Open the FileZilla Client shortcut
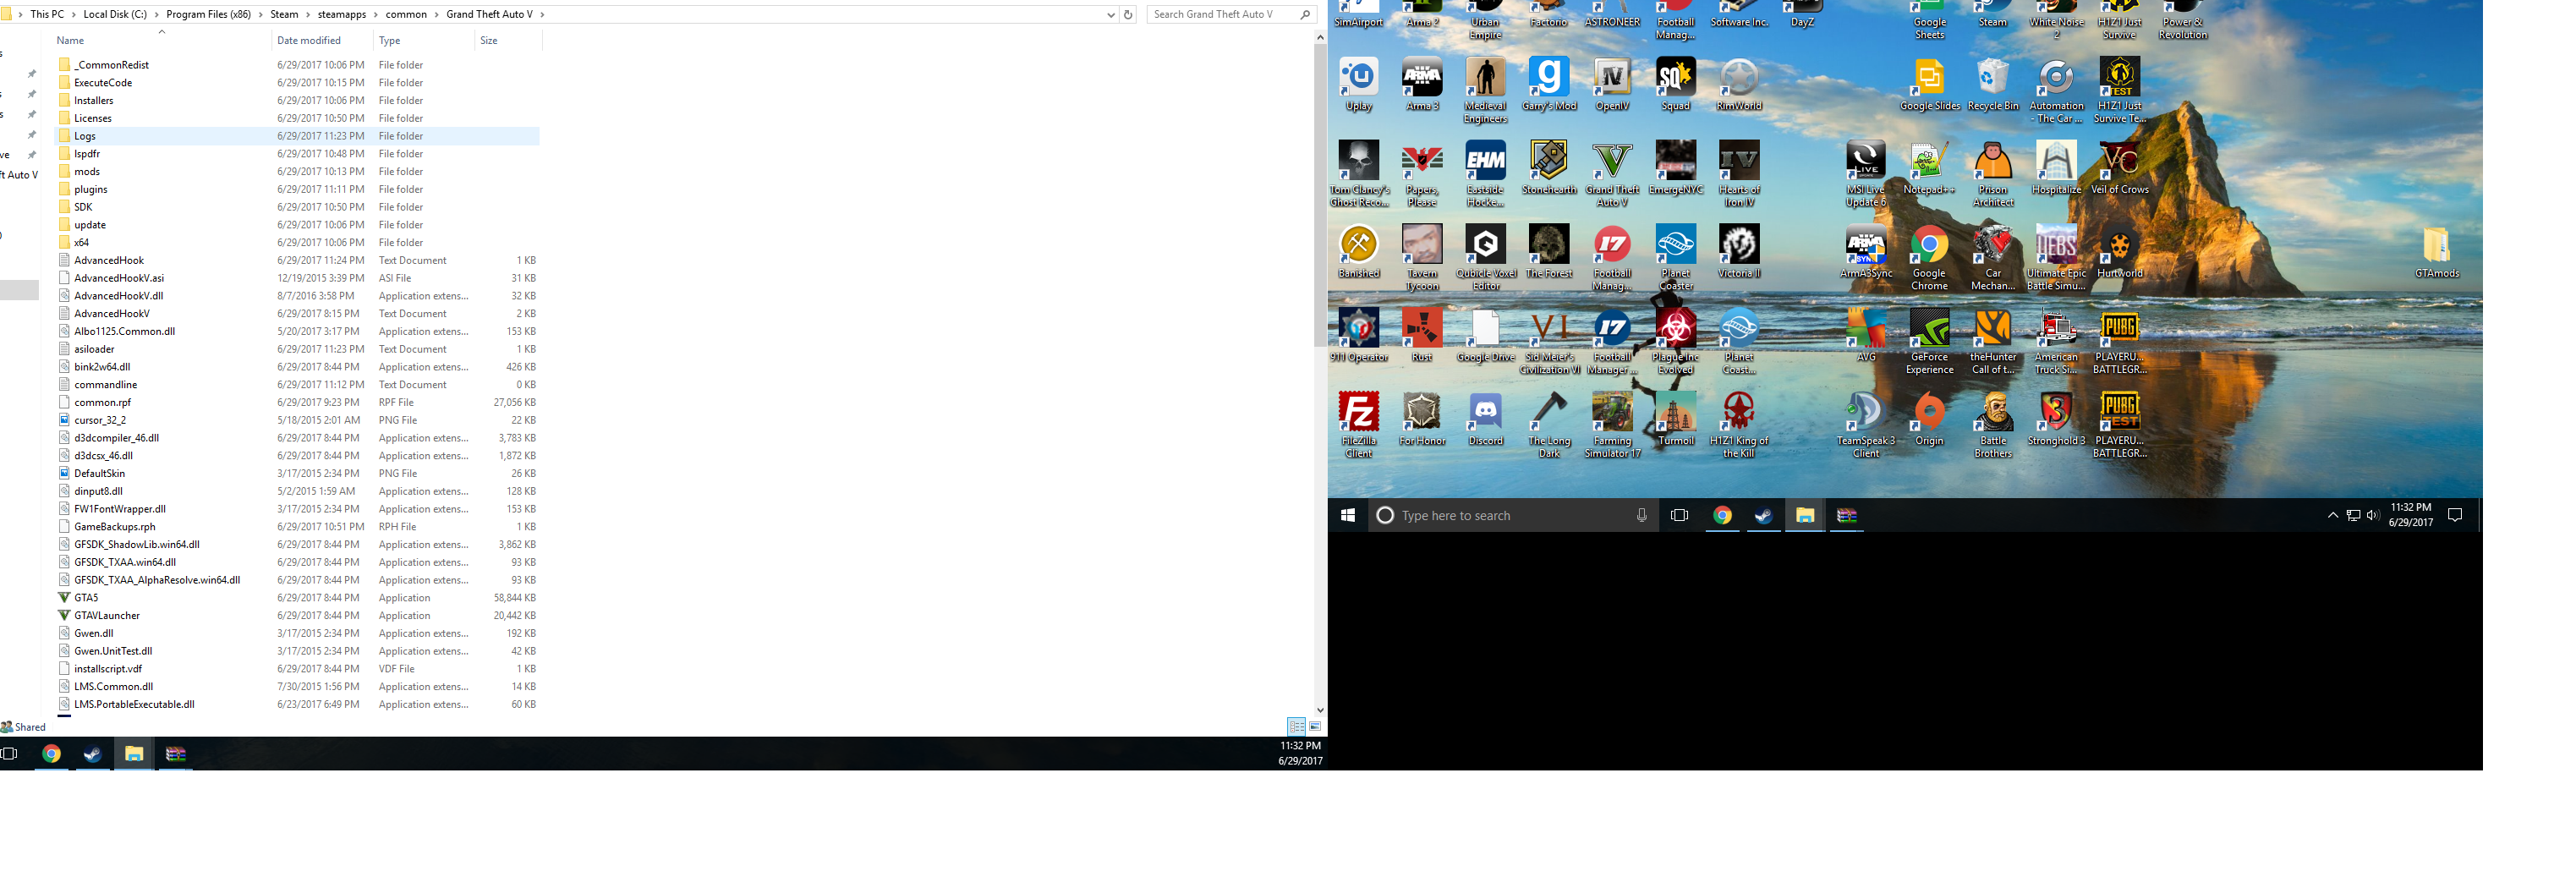2576x888 pixels. click(1359, 426)
